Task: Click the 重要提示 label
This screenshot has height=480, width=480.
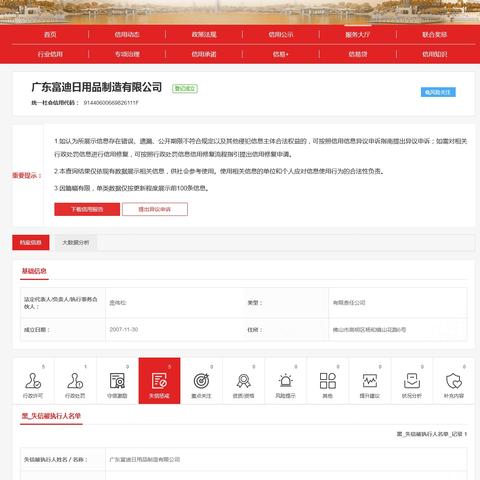Action: [27, 175]
